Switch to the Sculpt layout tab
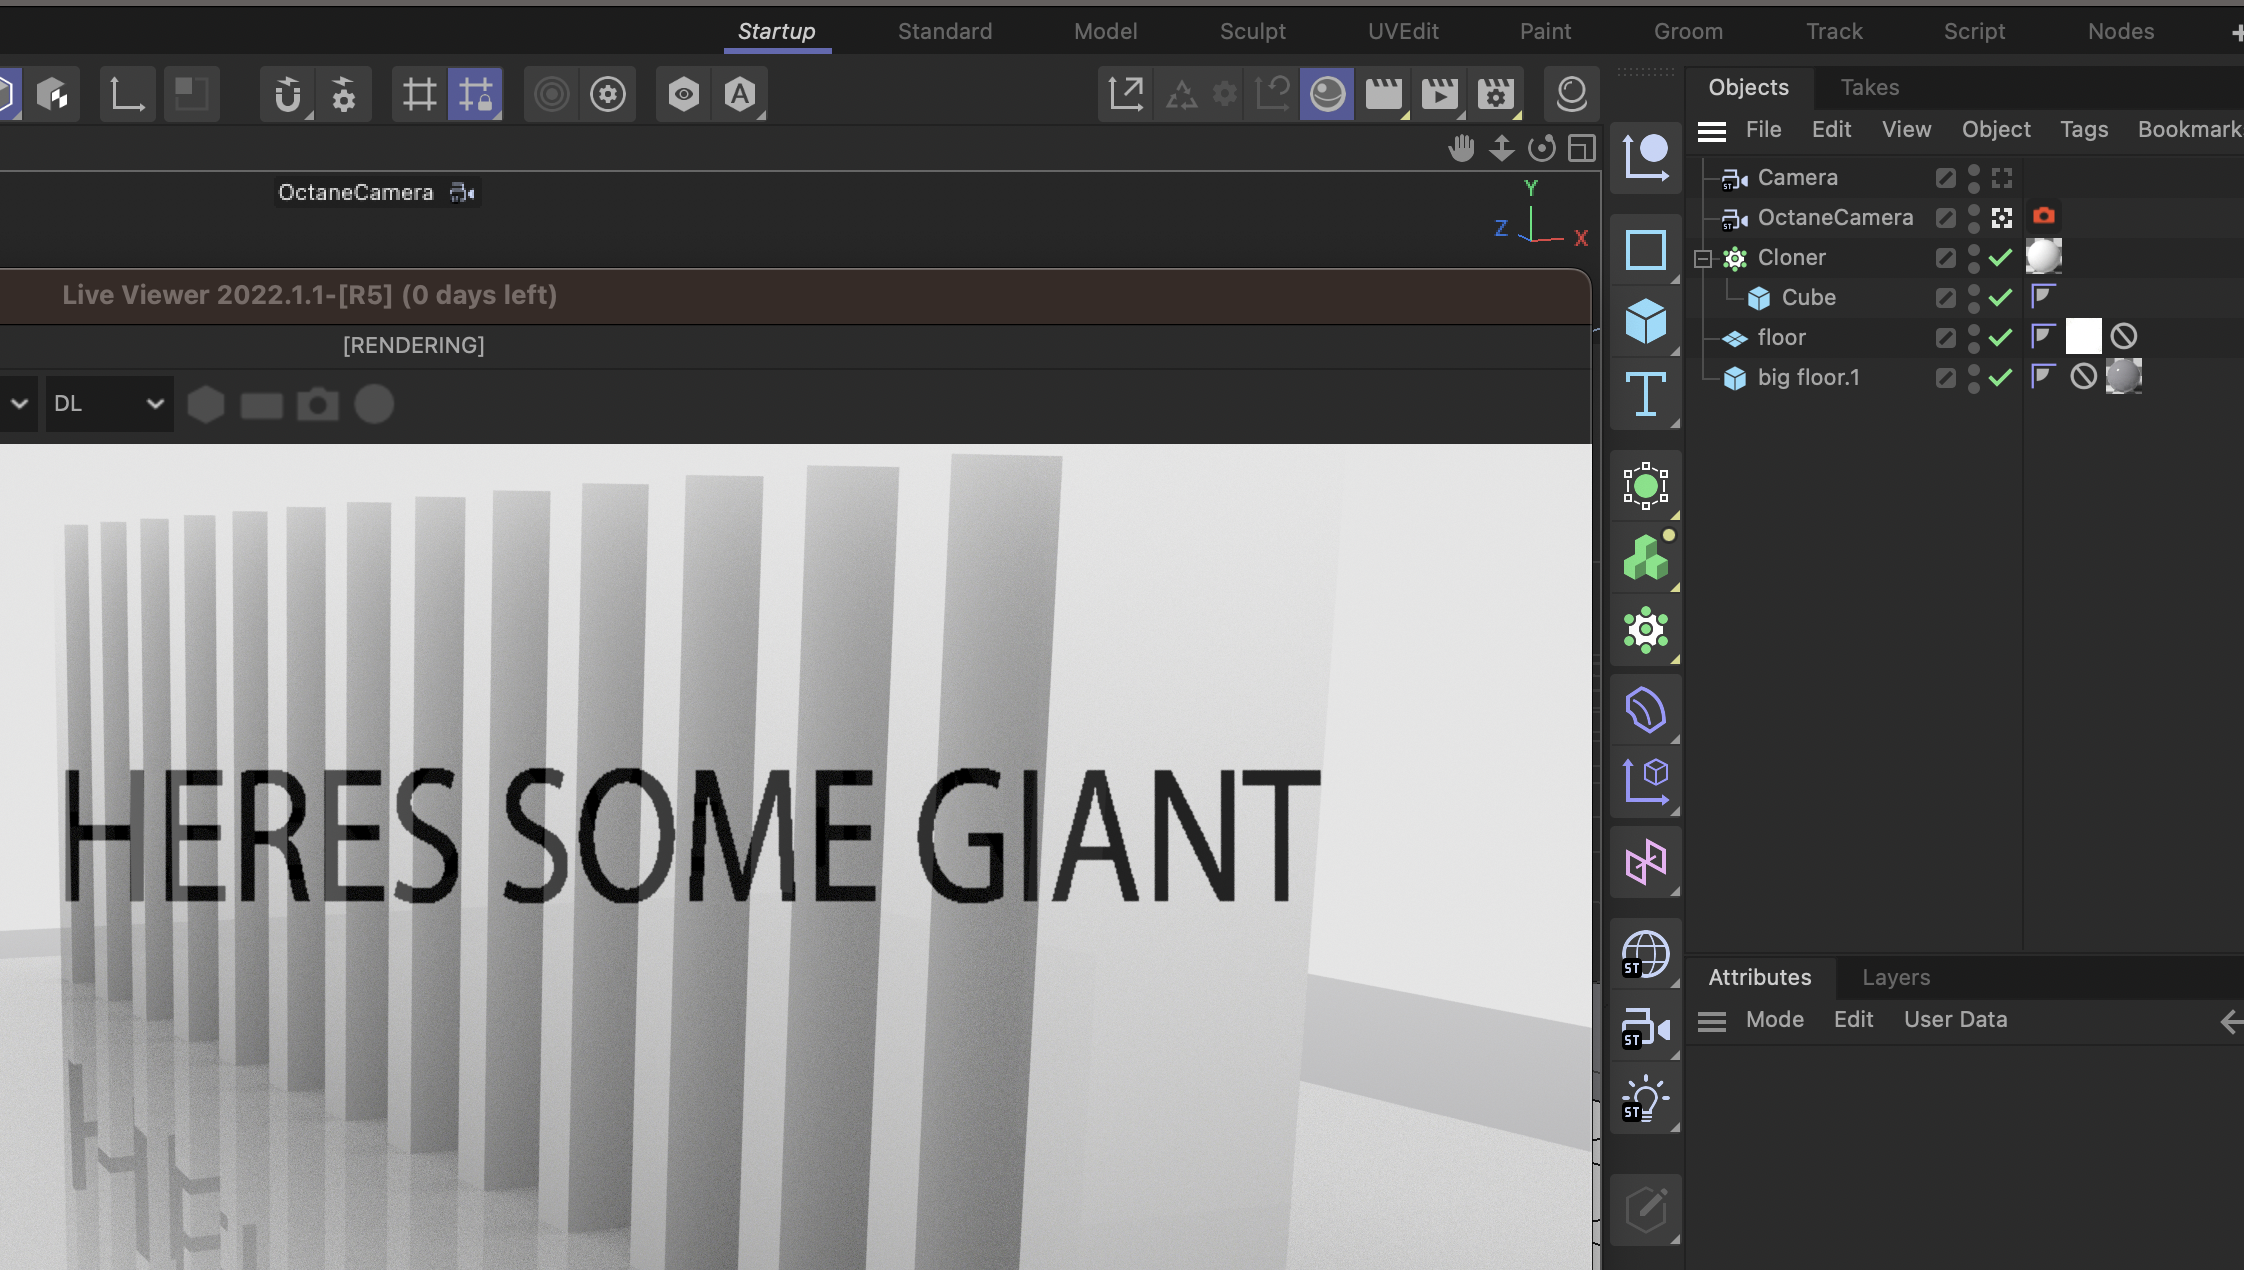This screenshot has height=1270, width=2244. click(1252, 31)
